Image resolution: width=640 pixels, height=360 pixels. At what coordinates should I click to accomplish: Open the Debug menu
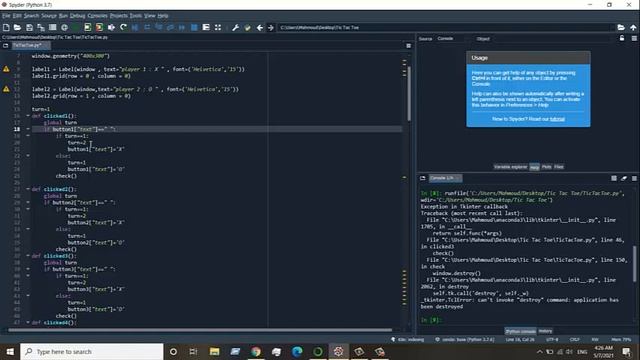point(77,16)
